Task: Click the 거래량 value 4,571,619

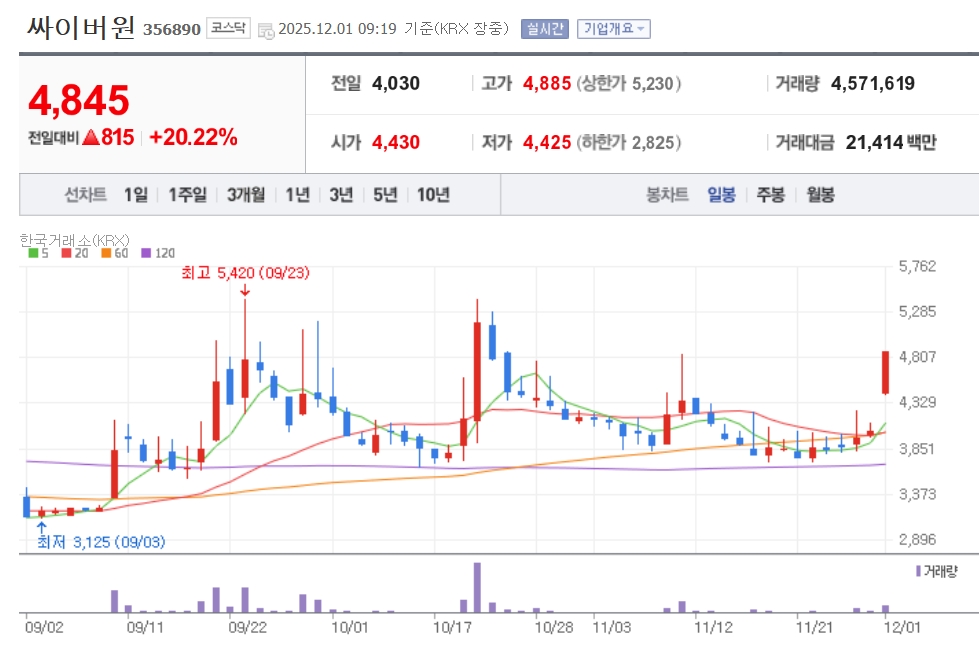Action: tap(873, 83)
